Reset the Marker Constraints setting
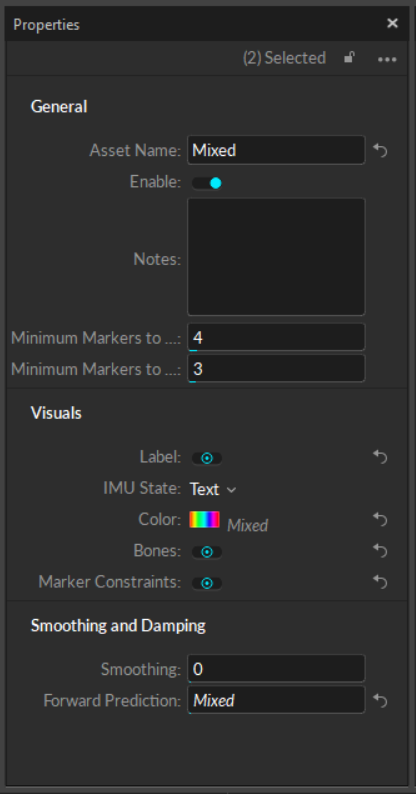The image size is (416, 794). (x=380, y=582)
